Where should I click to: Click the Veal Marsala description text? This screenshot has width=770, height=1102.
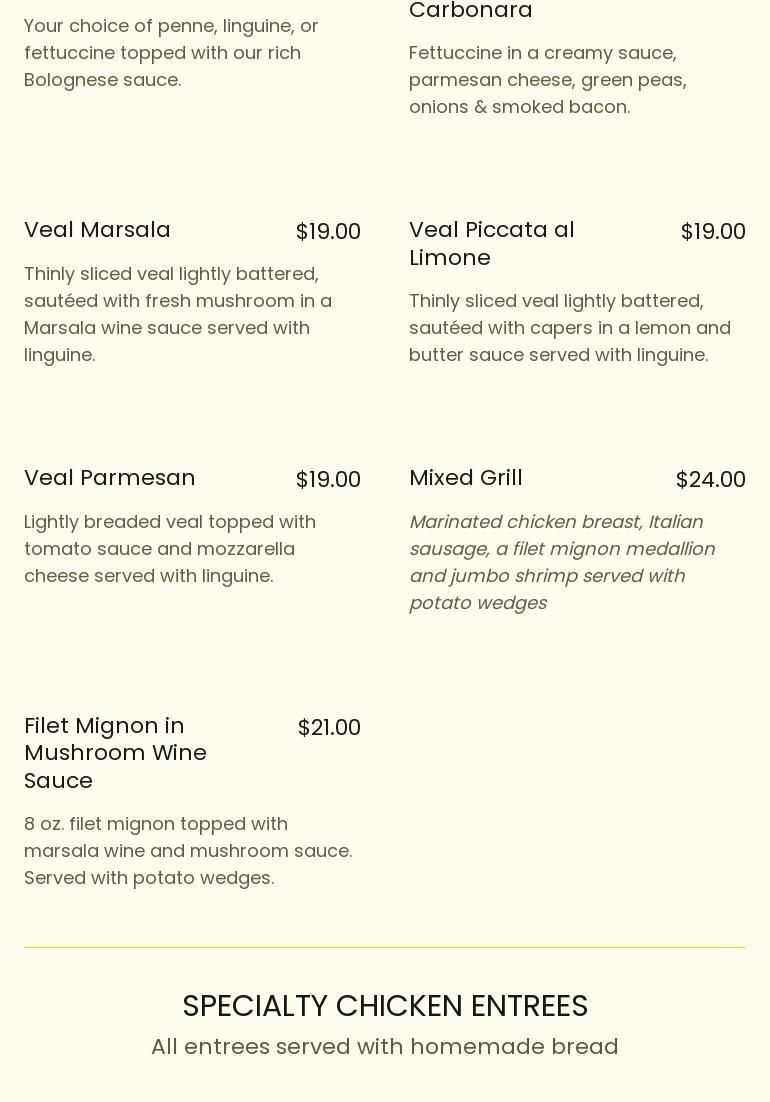178,314
